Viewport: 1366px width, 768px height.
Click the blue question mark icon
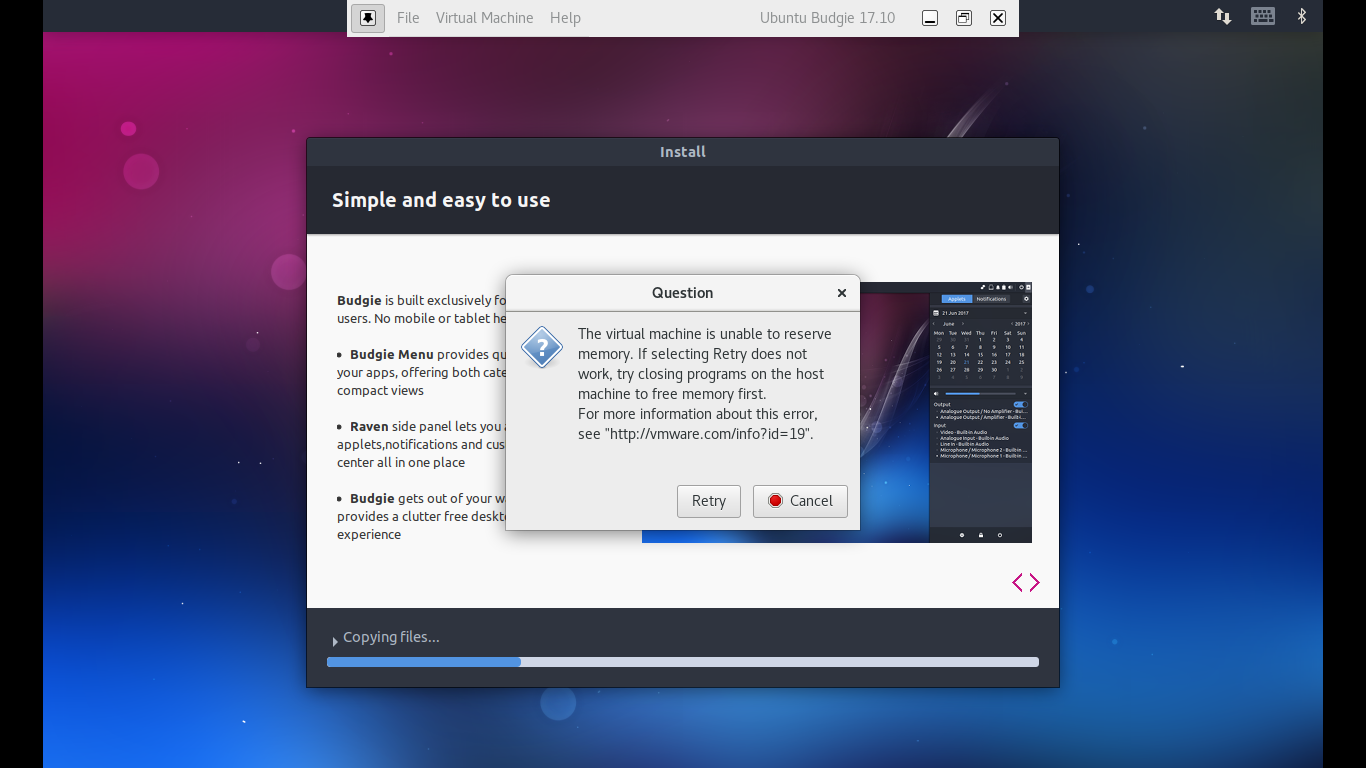542,347
